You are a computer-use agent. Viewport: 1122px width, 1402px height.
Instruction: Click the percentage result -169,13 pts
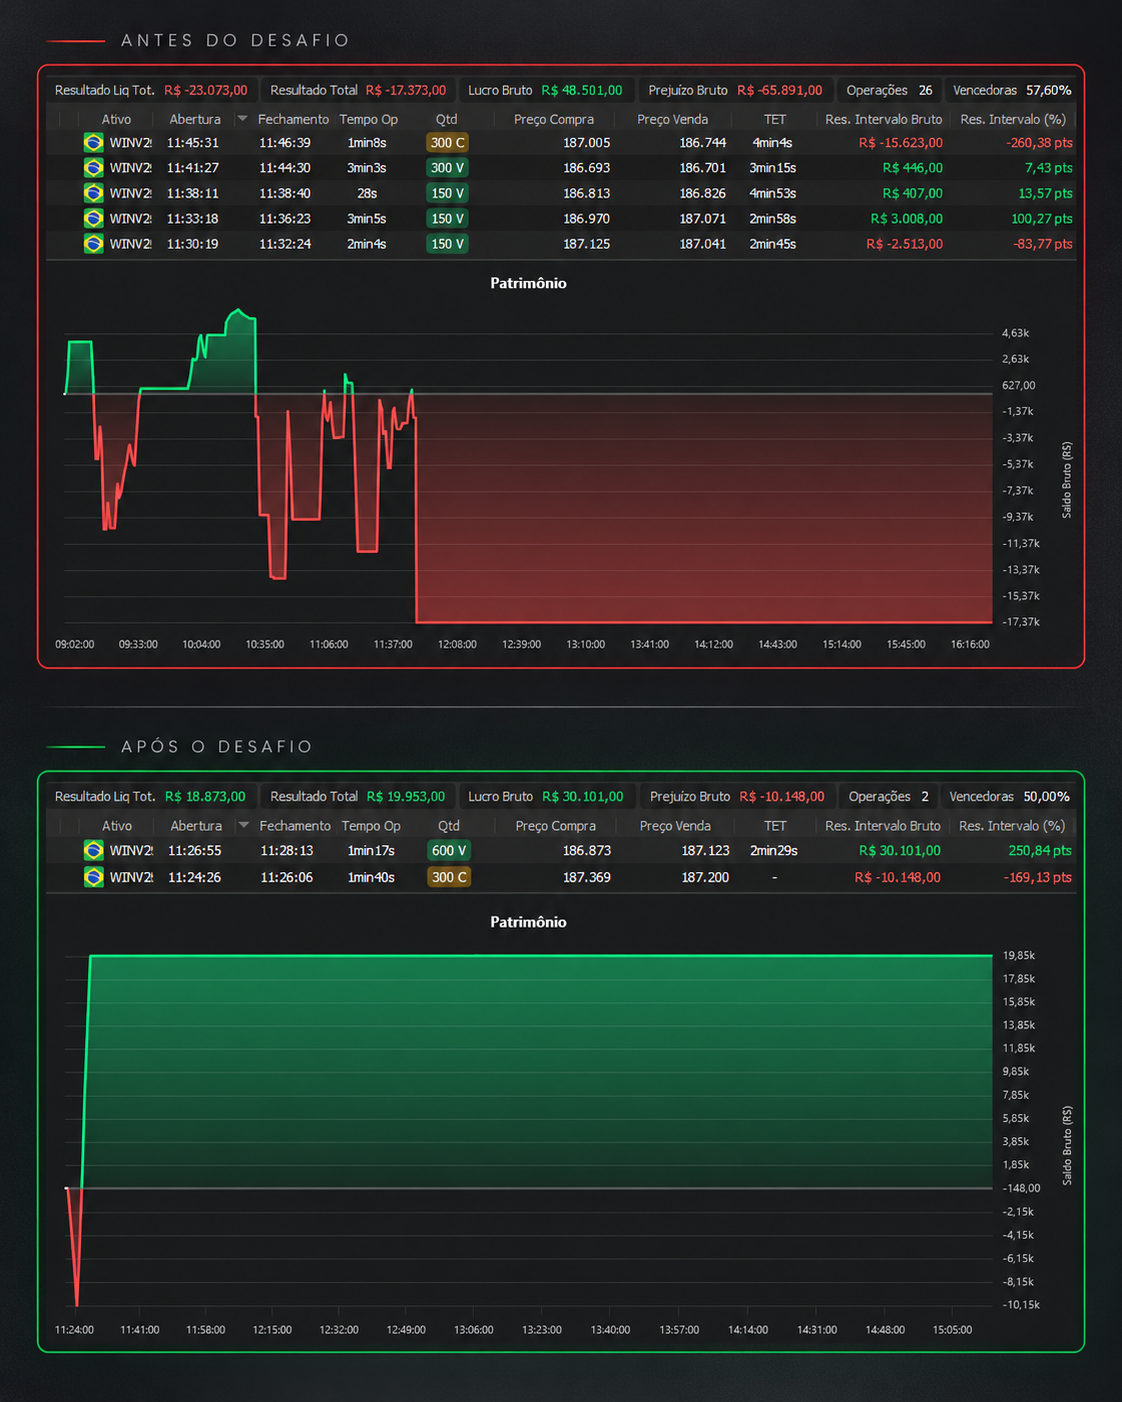pyautogui.click(x=1038, y=877)
